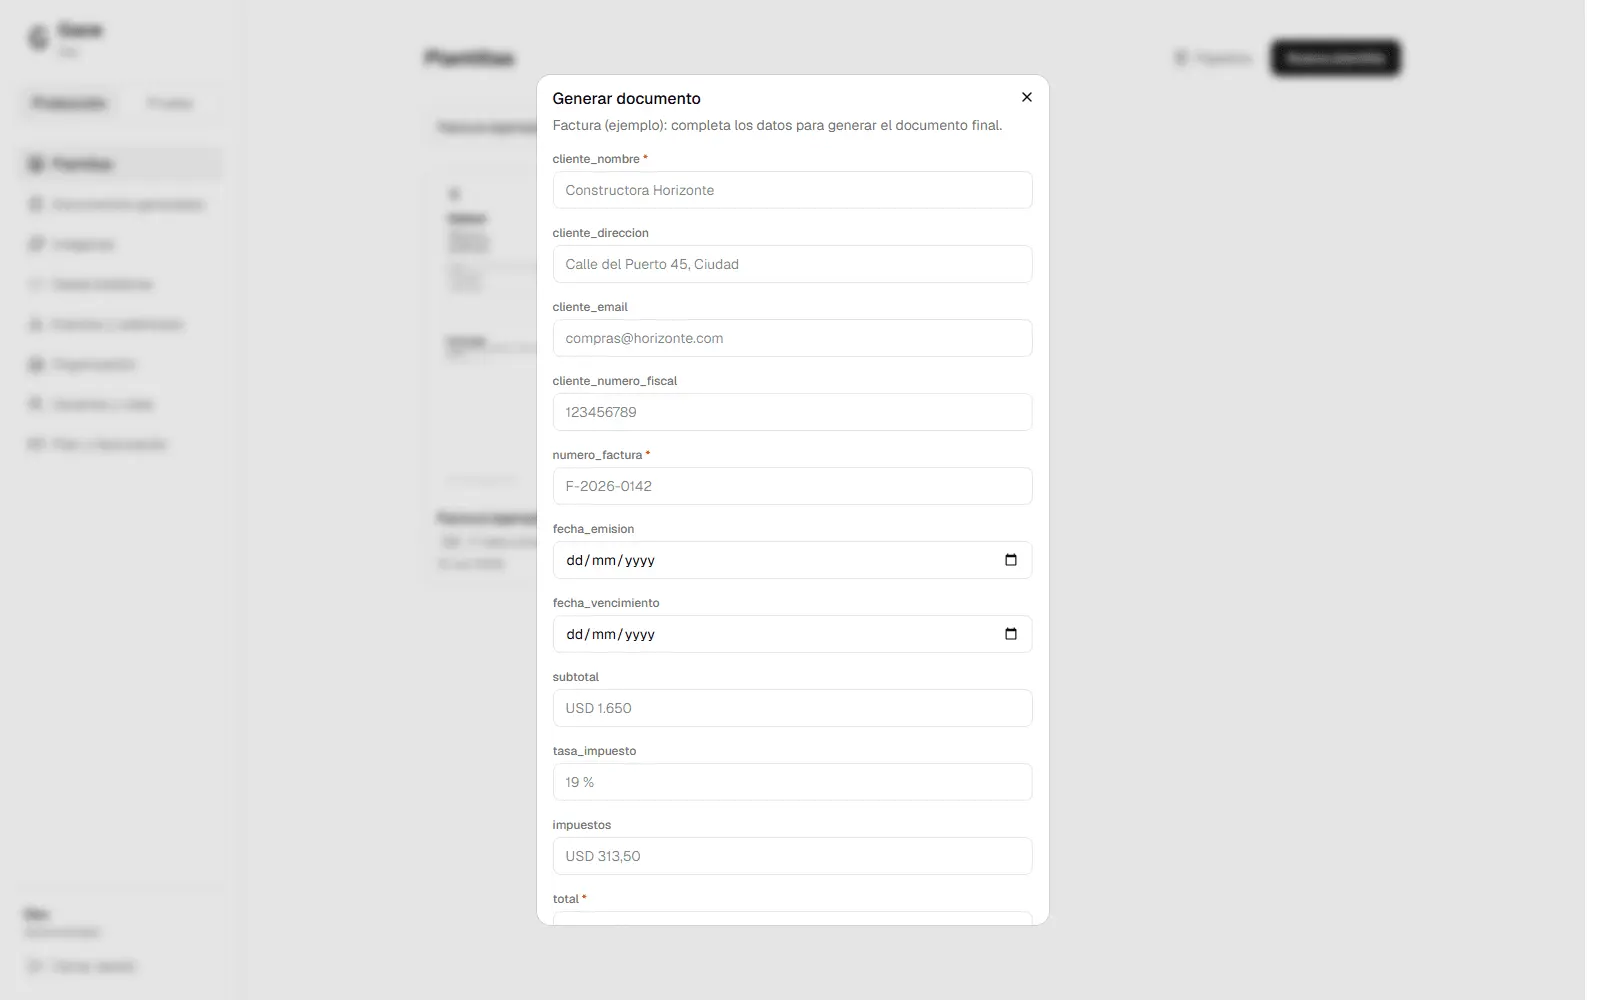Screen dimensions: 1600x1000
Task: Click into the cliente_direccion input box
Action: pyautogui.click(x=792, y=264)
